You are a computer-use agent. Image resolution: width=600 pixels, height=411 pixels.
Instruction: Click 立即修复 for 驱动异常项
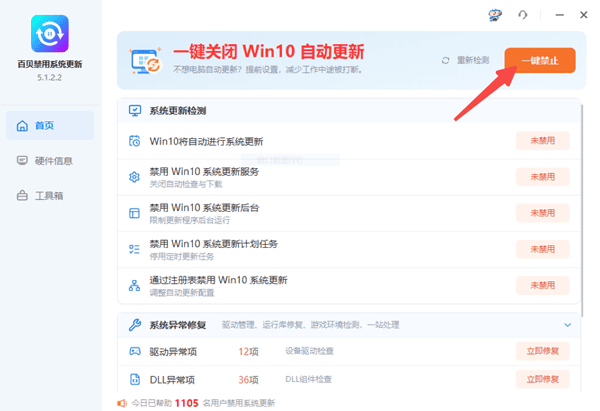[x=543, y=351]
